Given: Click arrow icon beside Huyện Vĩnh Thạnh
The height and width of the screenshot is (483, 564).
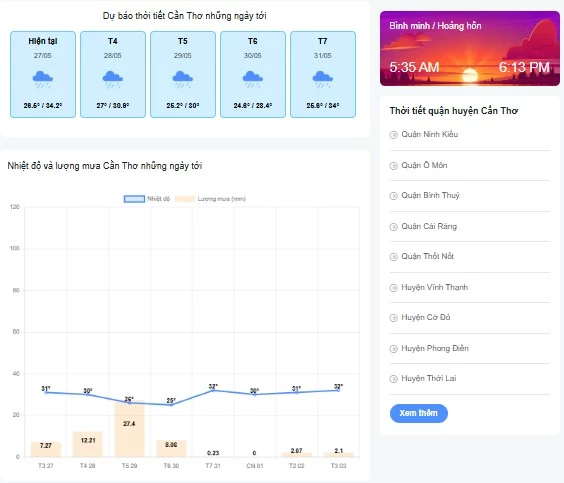Looking at the screenshot, I should [394, 288].
